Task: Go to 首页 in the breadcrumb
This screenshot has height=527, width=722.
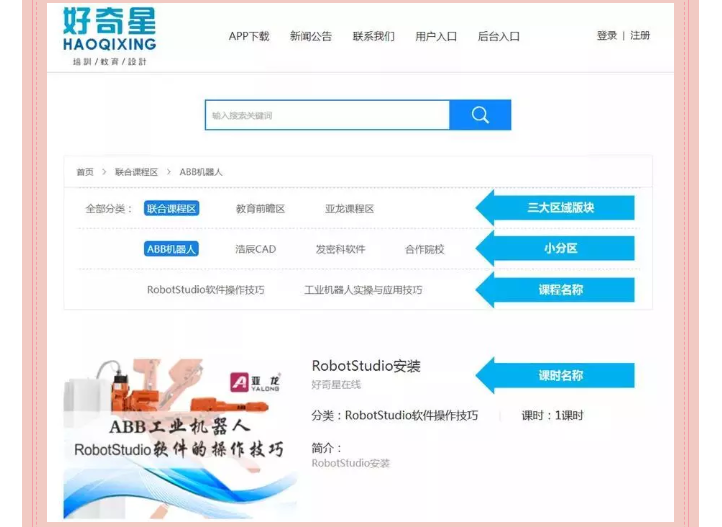Action: point(85,172)
